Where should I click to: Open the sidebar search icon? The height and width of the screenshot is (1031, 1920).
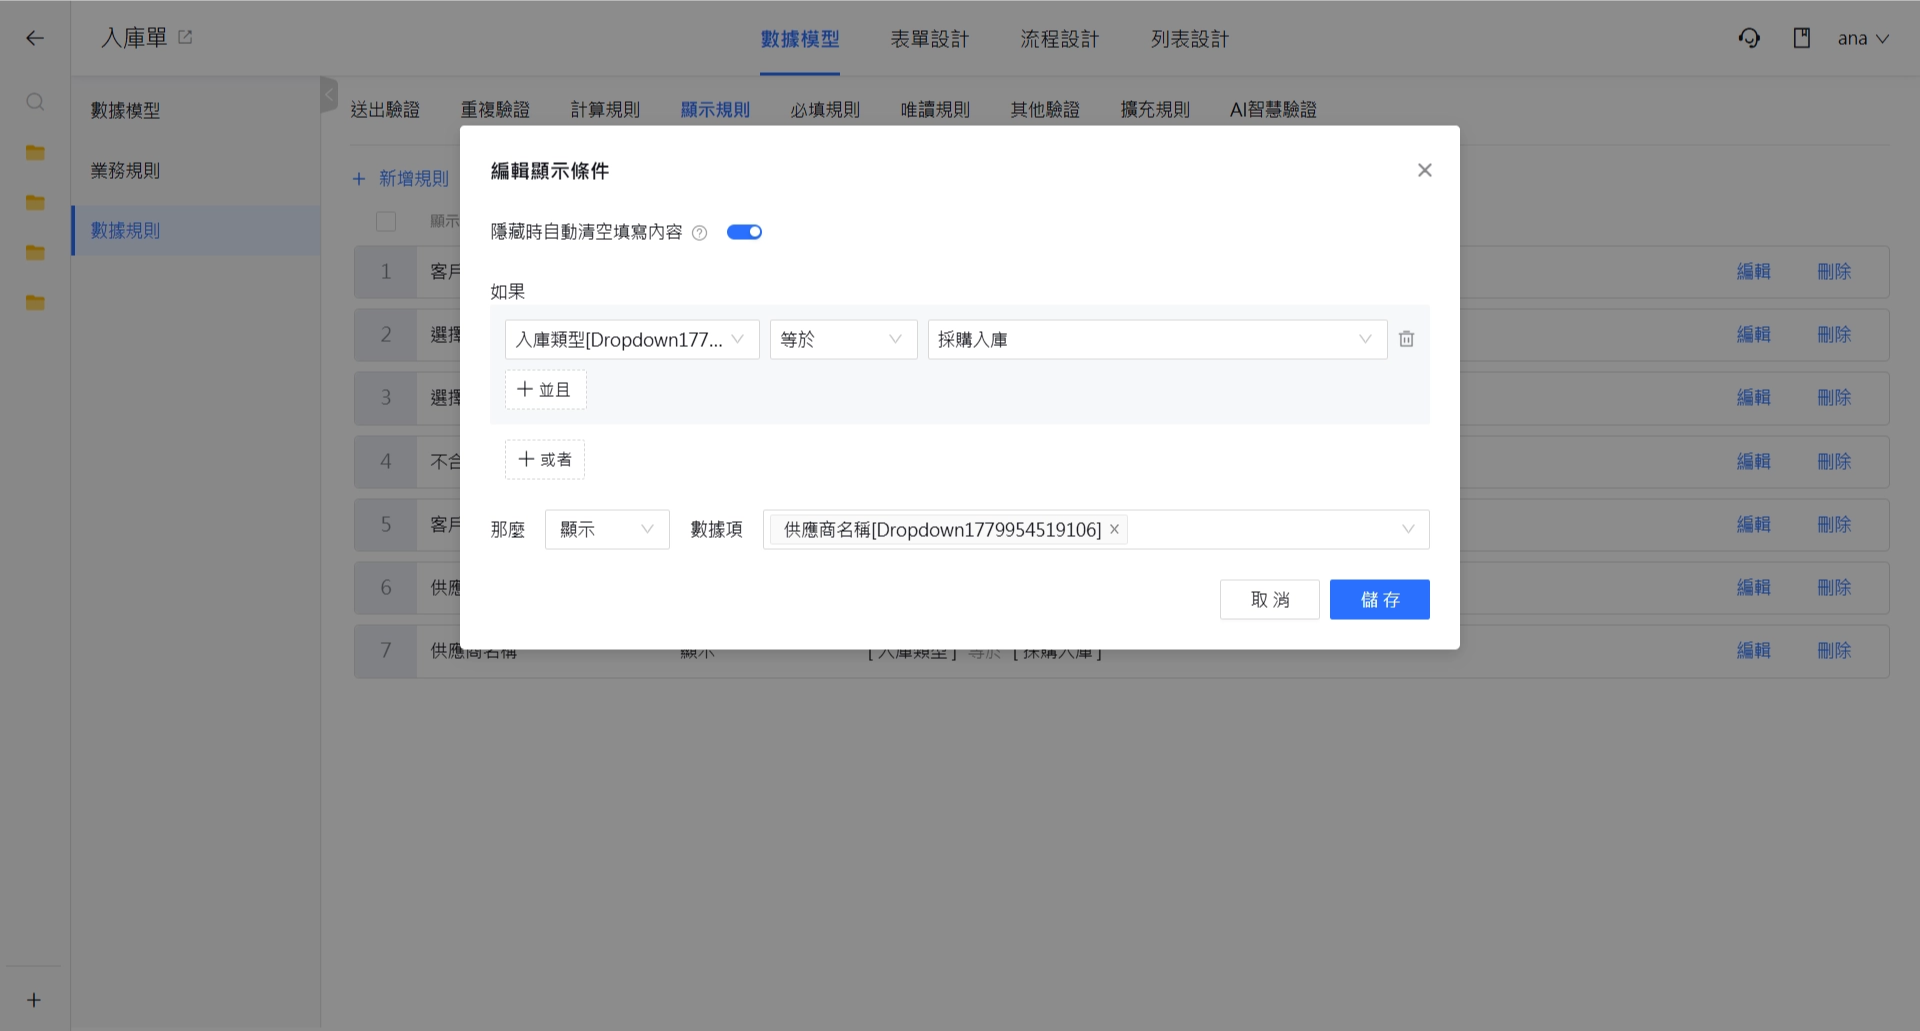[x=35, y=102]
